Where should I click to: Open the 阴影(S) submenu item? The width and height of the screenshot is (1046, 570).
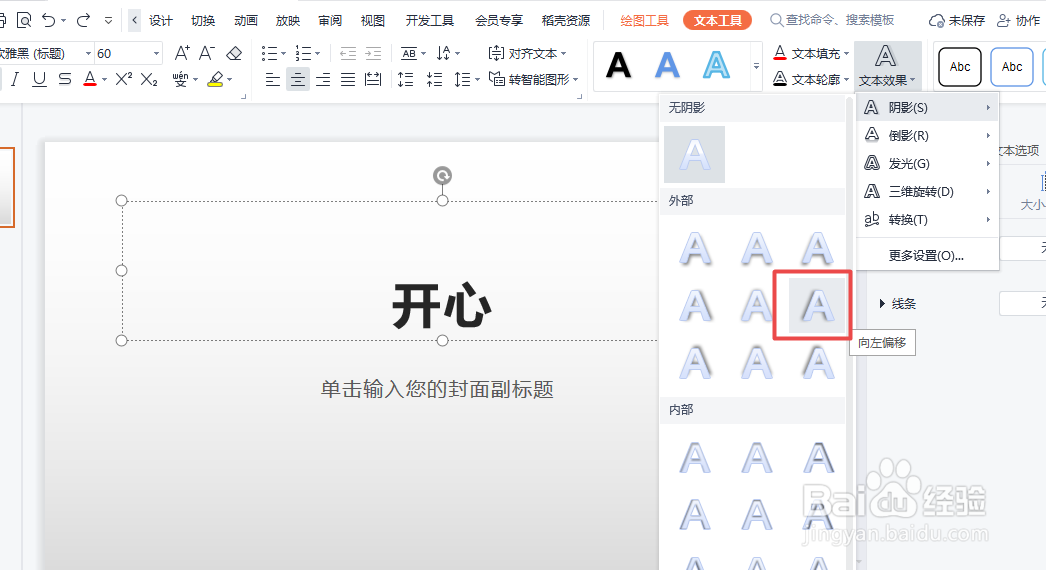coord(927,107)
